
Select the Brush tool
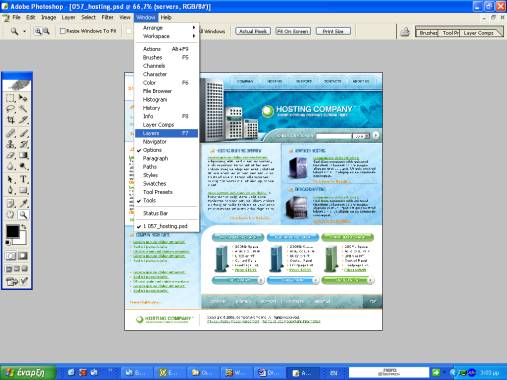[23, 133]
